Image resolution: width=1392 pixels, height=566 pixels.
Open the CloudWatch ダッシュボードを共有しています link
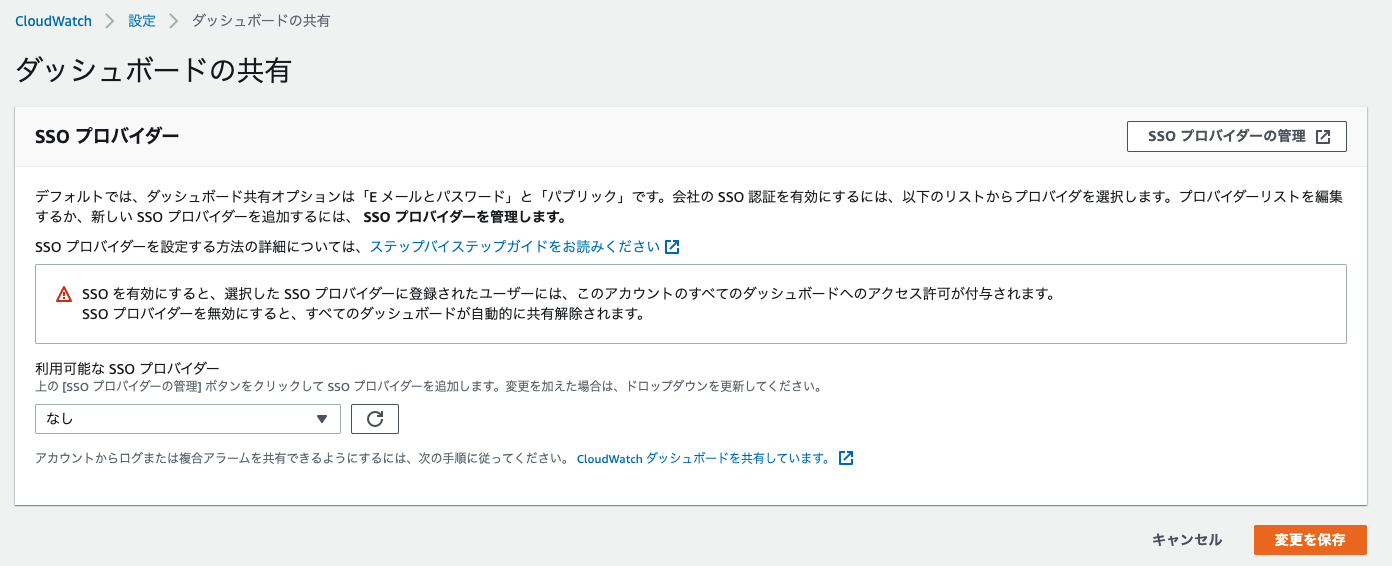[x=703, y=459]
